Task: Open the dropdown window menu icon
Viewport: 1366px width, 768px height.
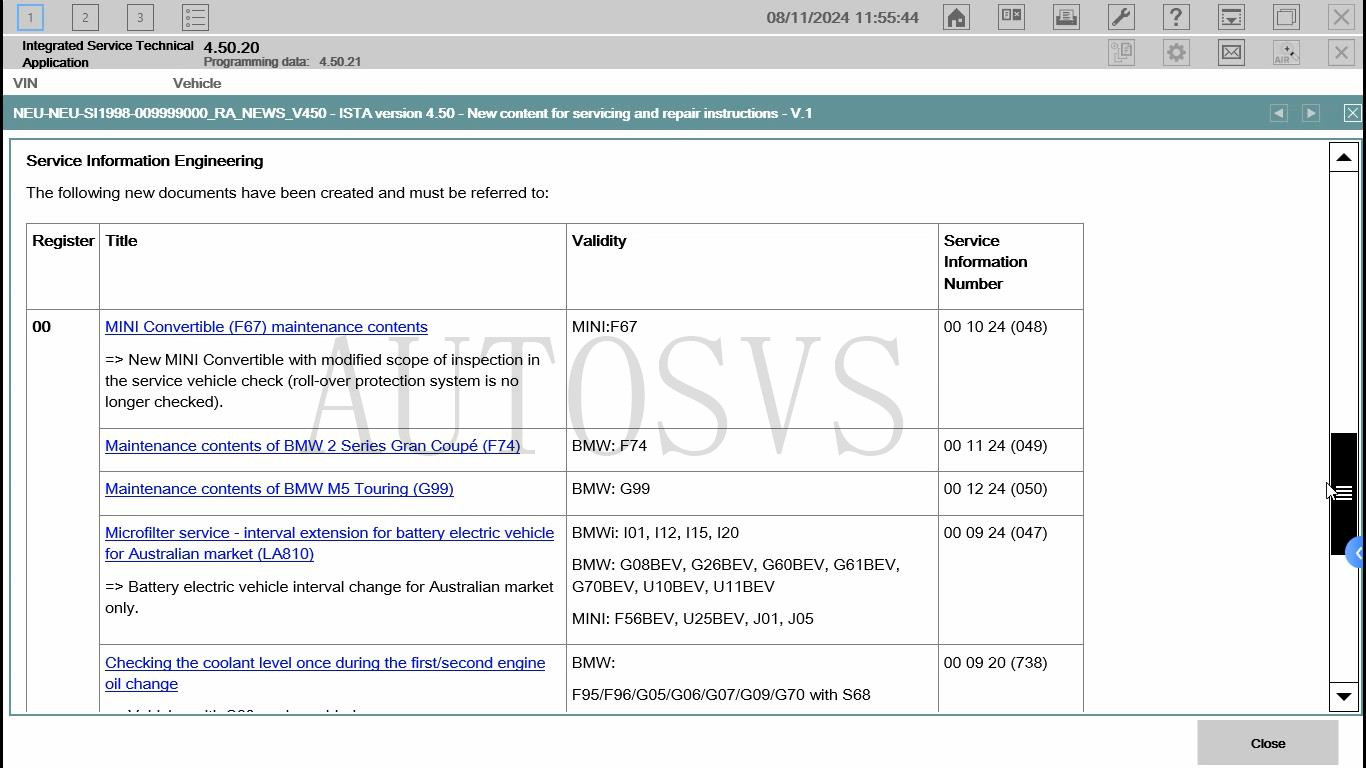Action: pyautogui.click(x=1231, y=17)
